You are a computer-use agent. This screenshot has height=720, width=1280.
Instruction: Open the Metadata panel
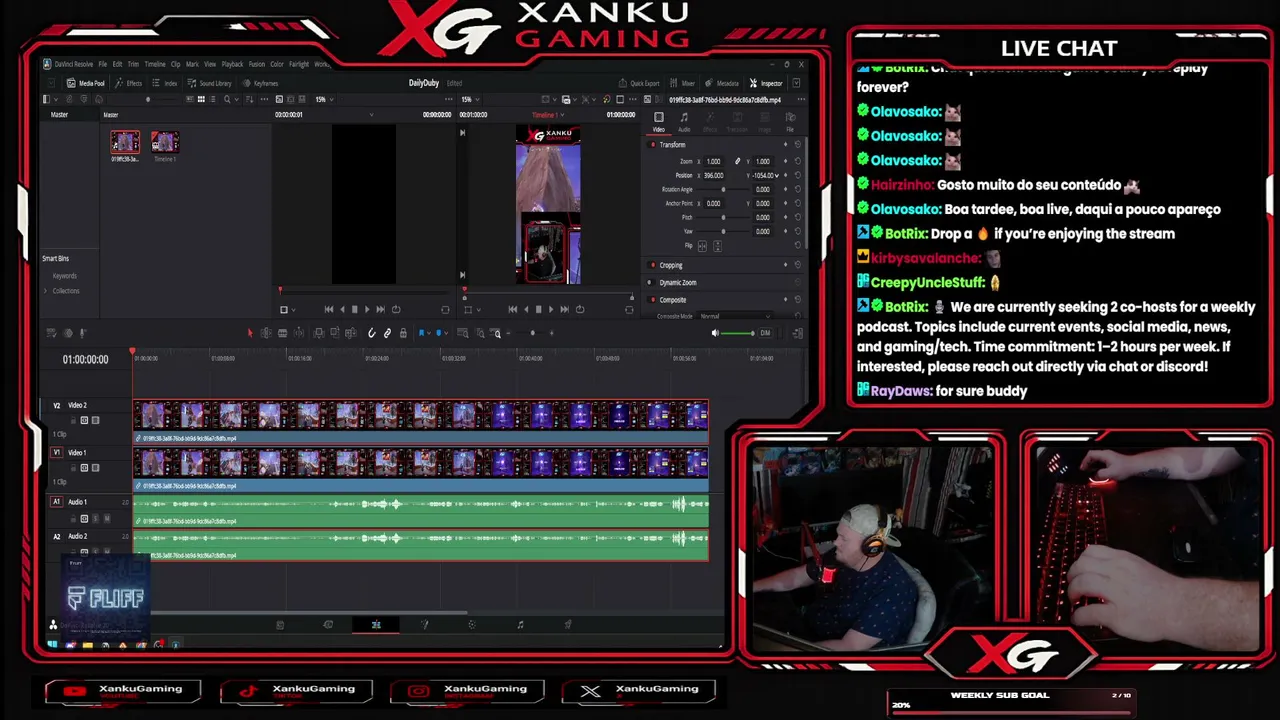[x=723, y=83]
